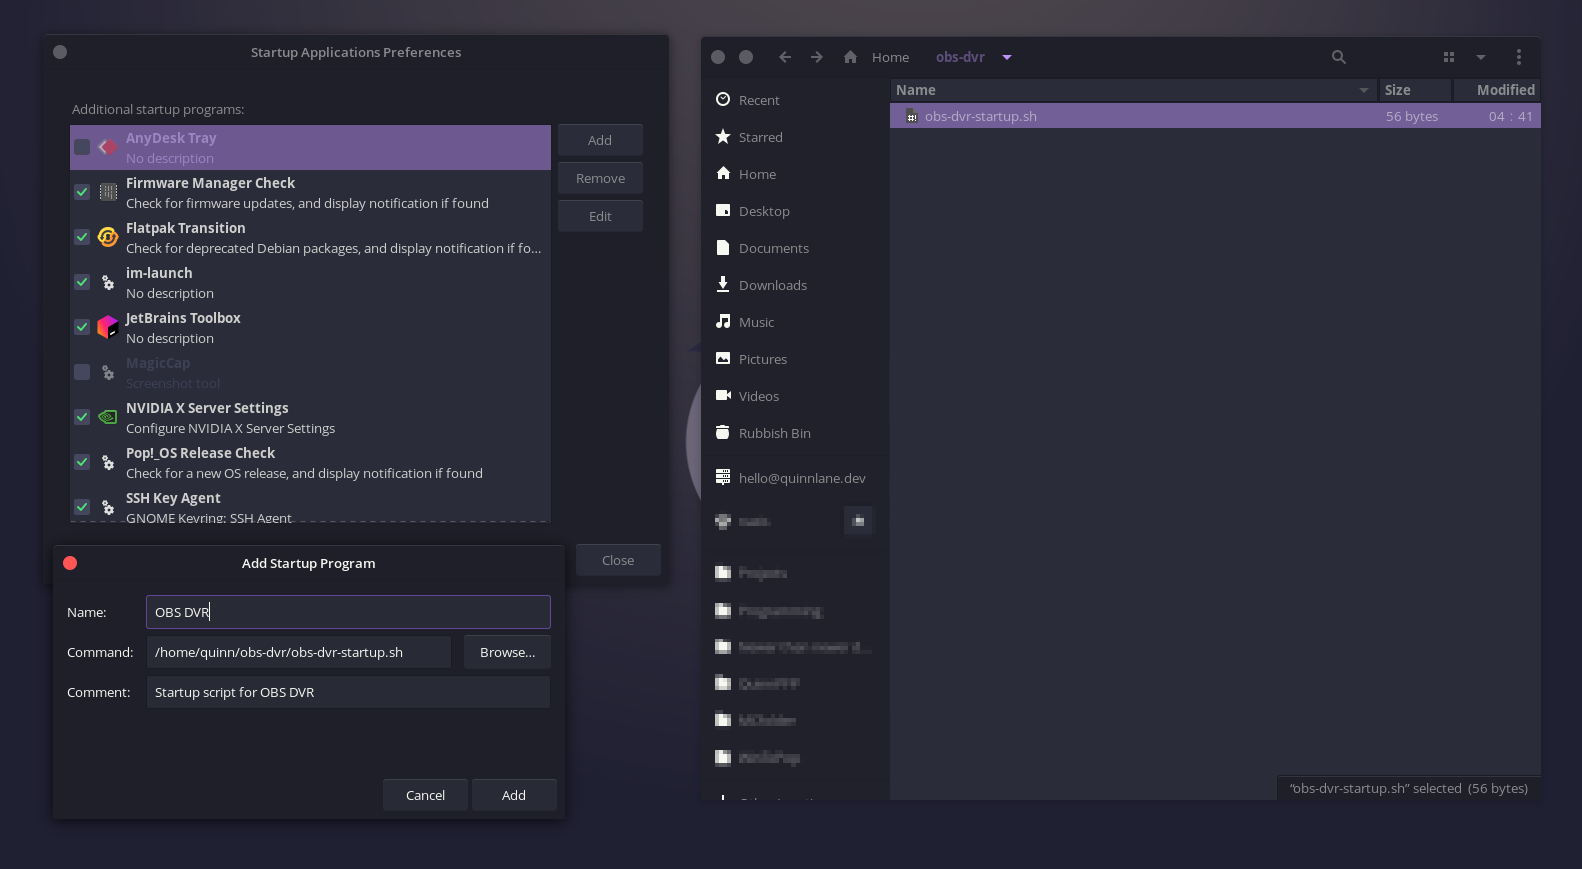
Task: Click Add in Startup Applications Preferences
Action: pos(600,140)
